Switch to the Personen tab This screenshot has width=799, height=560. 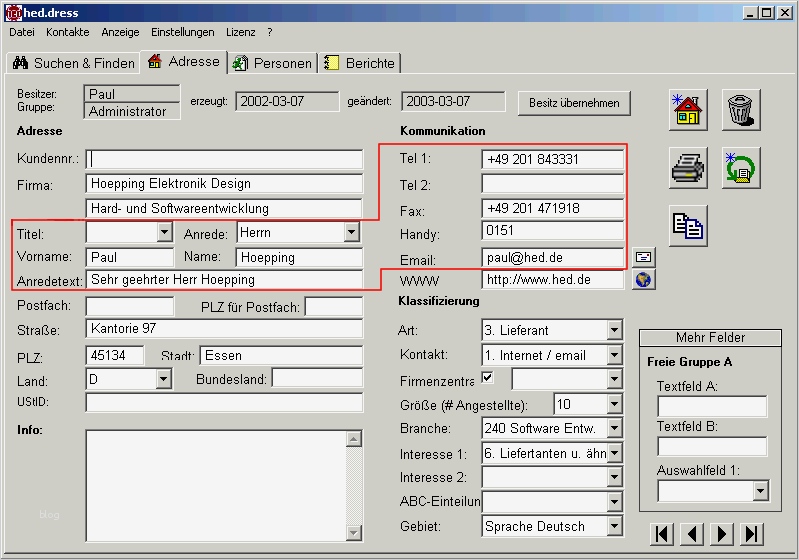(272, 63)
